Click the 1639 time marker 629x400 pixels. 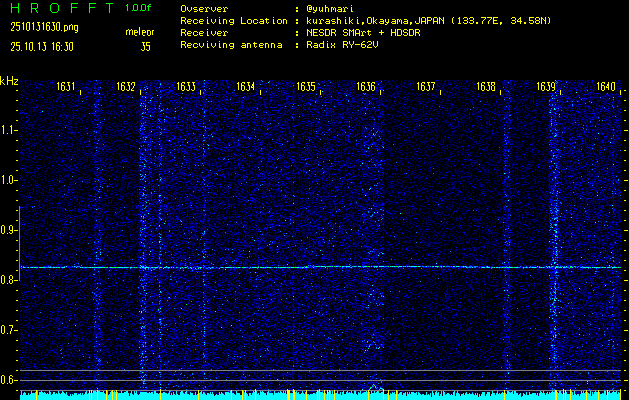pos(546,87)
